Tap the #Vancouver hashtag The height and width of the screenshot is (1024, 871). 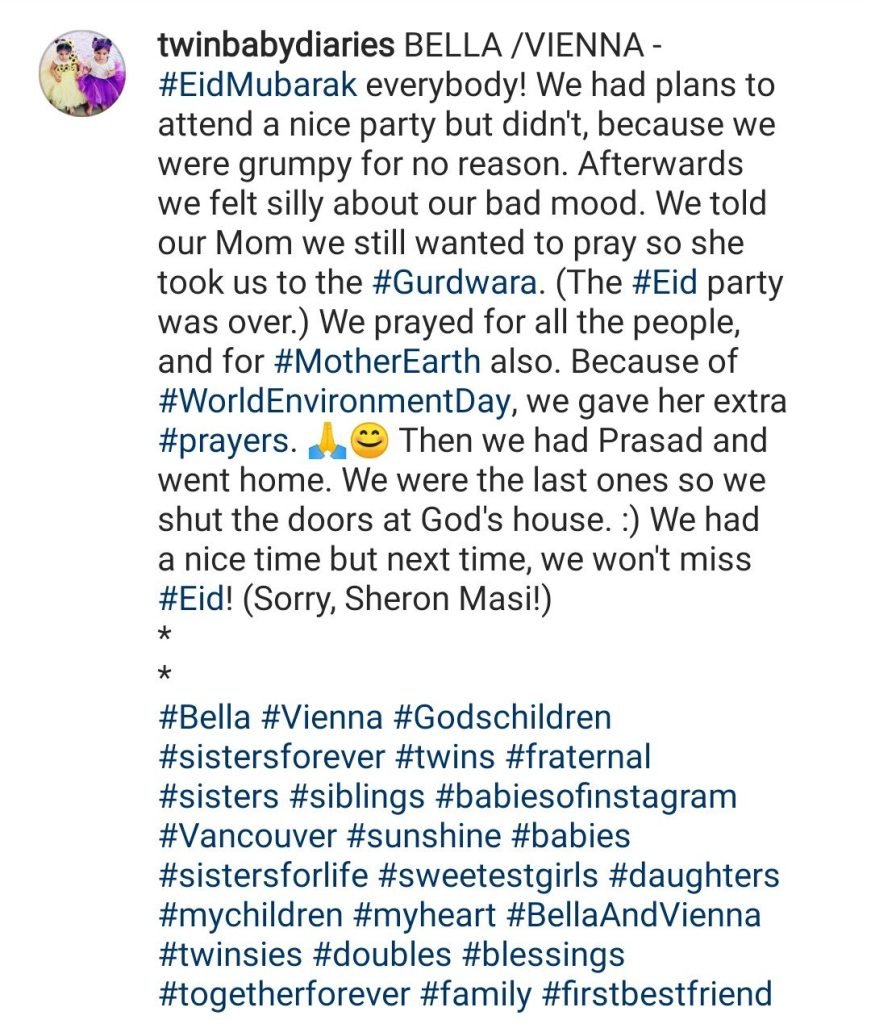tap(246, 836)
